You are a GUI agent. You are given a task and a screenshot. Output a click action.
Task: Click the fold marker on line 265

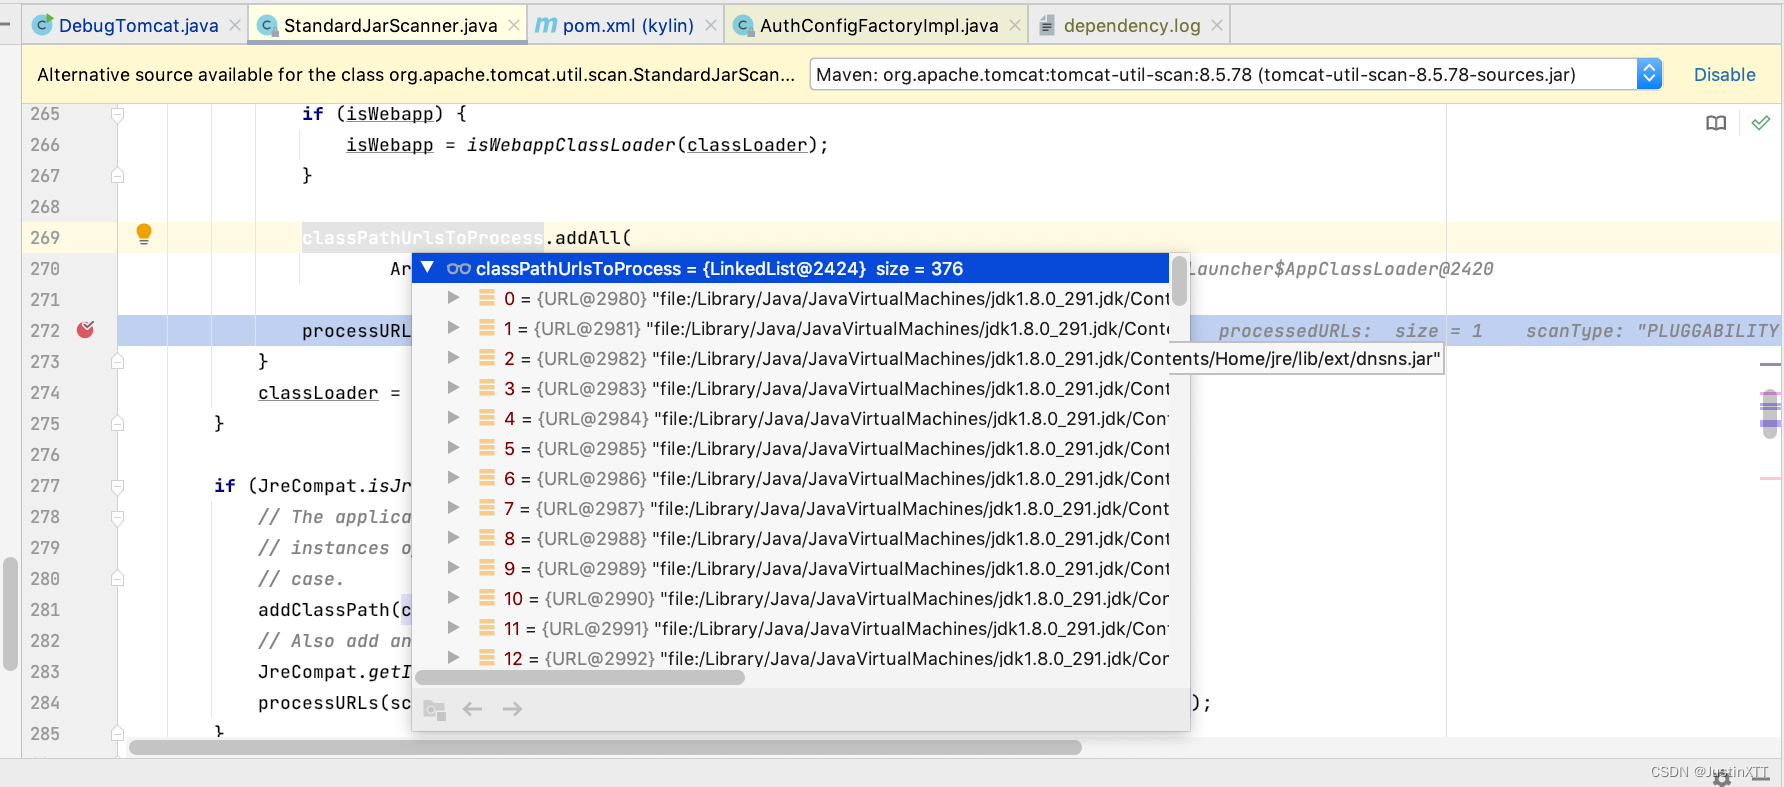tap(117, 114)
